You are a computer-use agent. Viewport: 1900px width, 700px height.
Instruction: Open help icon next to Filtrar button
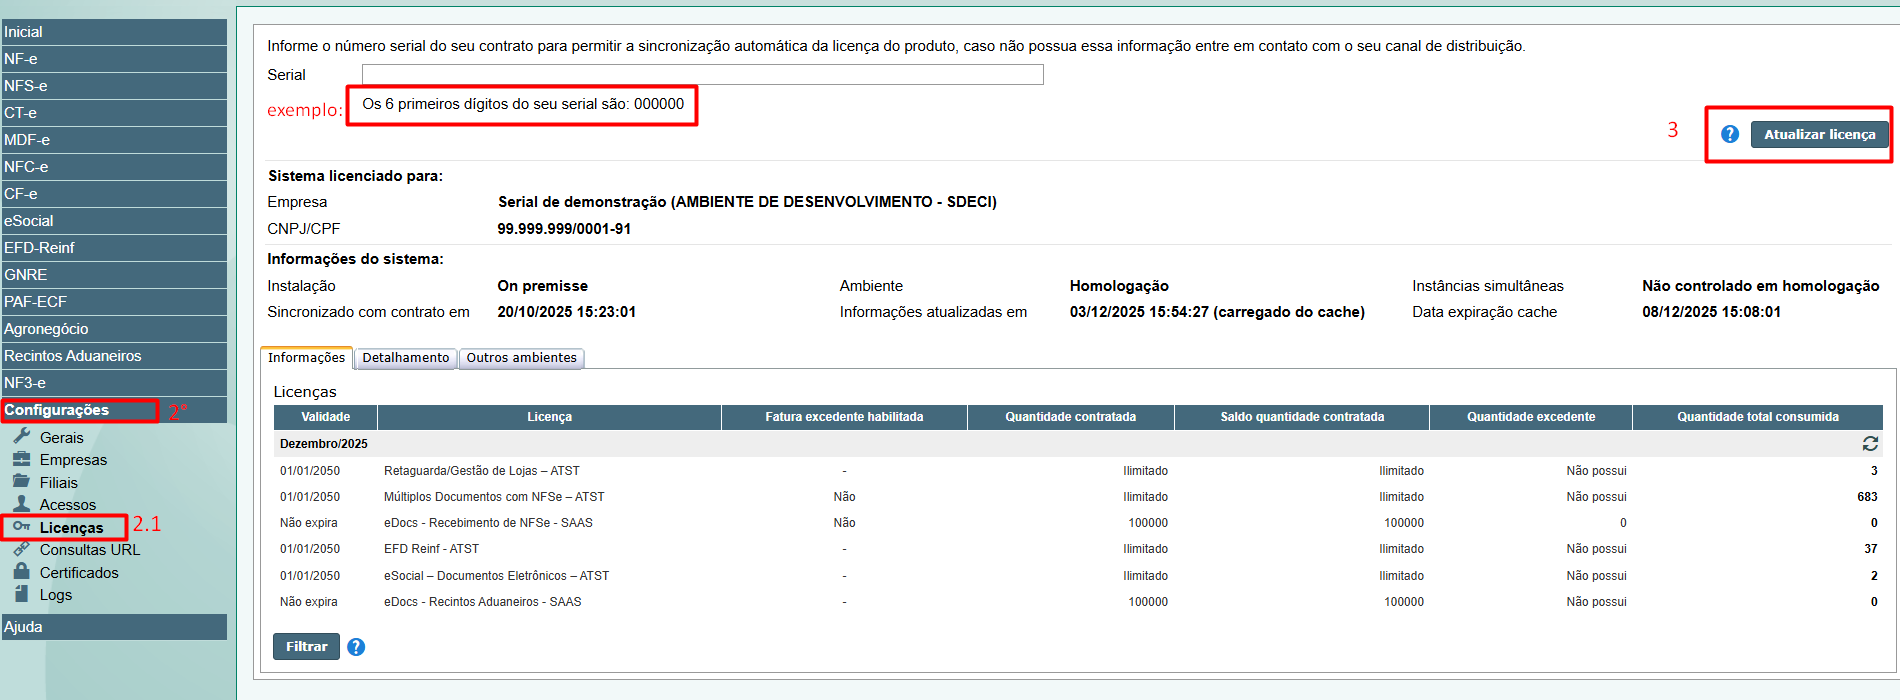click(356, 647)
